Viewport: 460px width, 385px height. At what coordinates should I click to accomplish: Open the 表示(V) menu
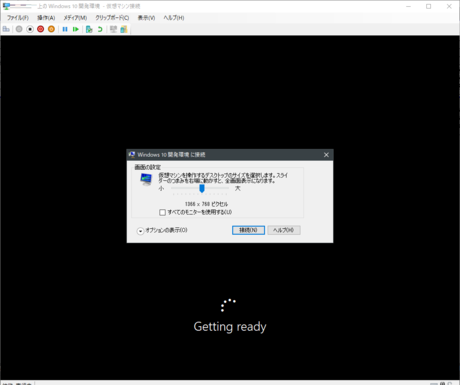click(147, 18)
